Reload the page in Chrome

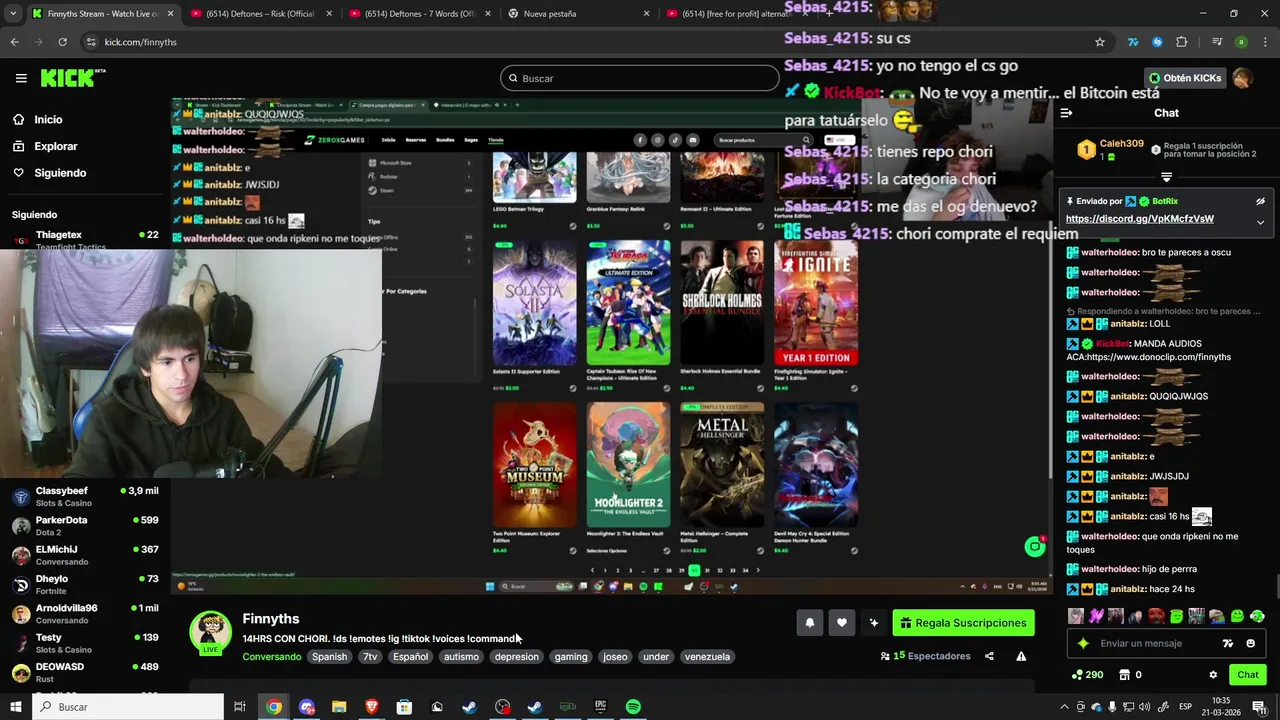point(62,42)
